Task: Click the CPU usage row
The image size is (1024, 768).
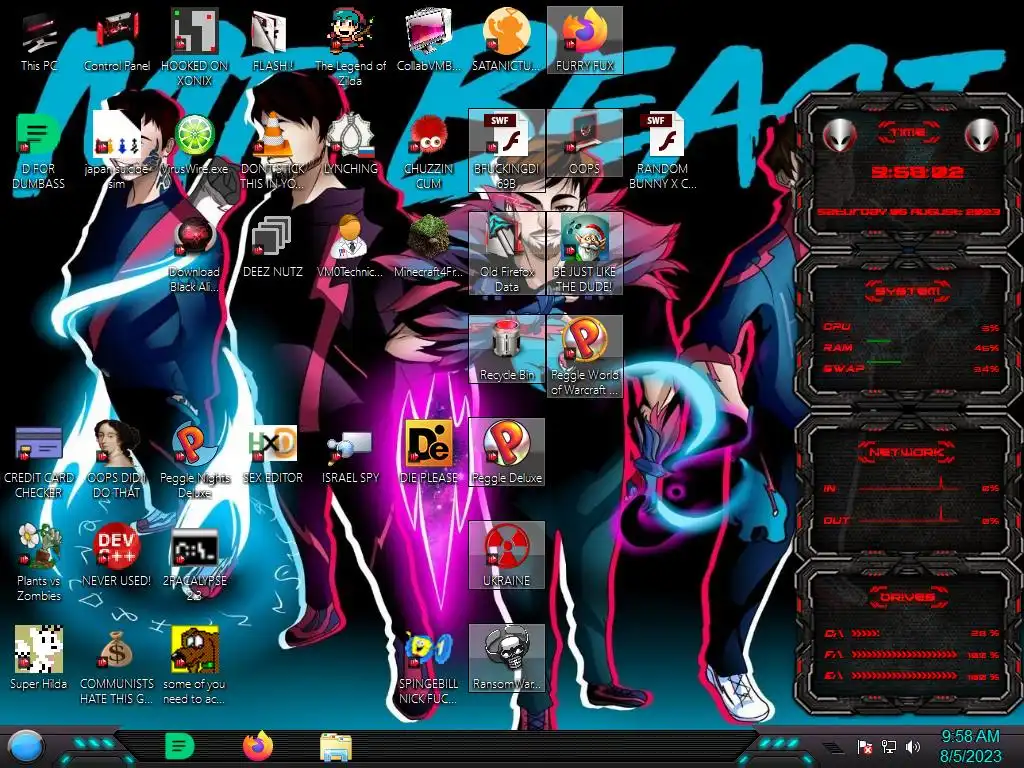Action: click(912, 327)
